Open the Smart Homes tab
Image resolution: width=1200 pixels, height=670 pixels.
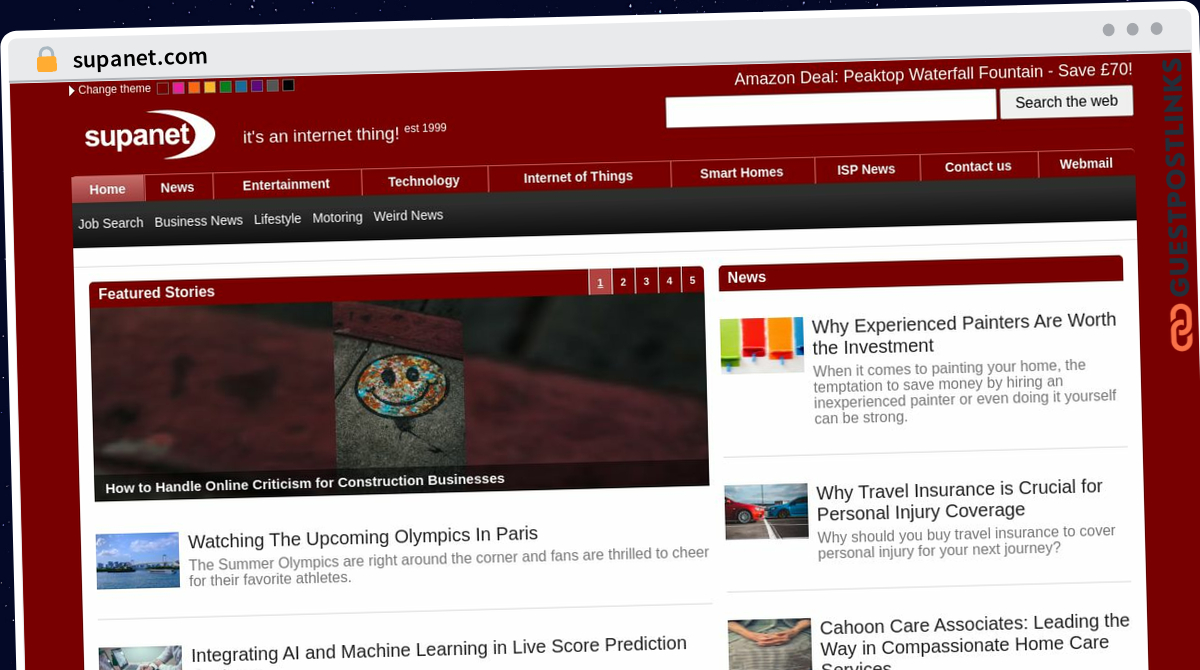click(x=741, y=172)
